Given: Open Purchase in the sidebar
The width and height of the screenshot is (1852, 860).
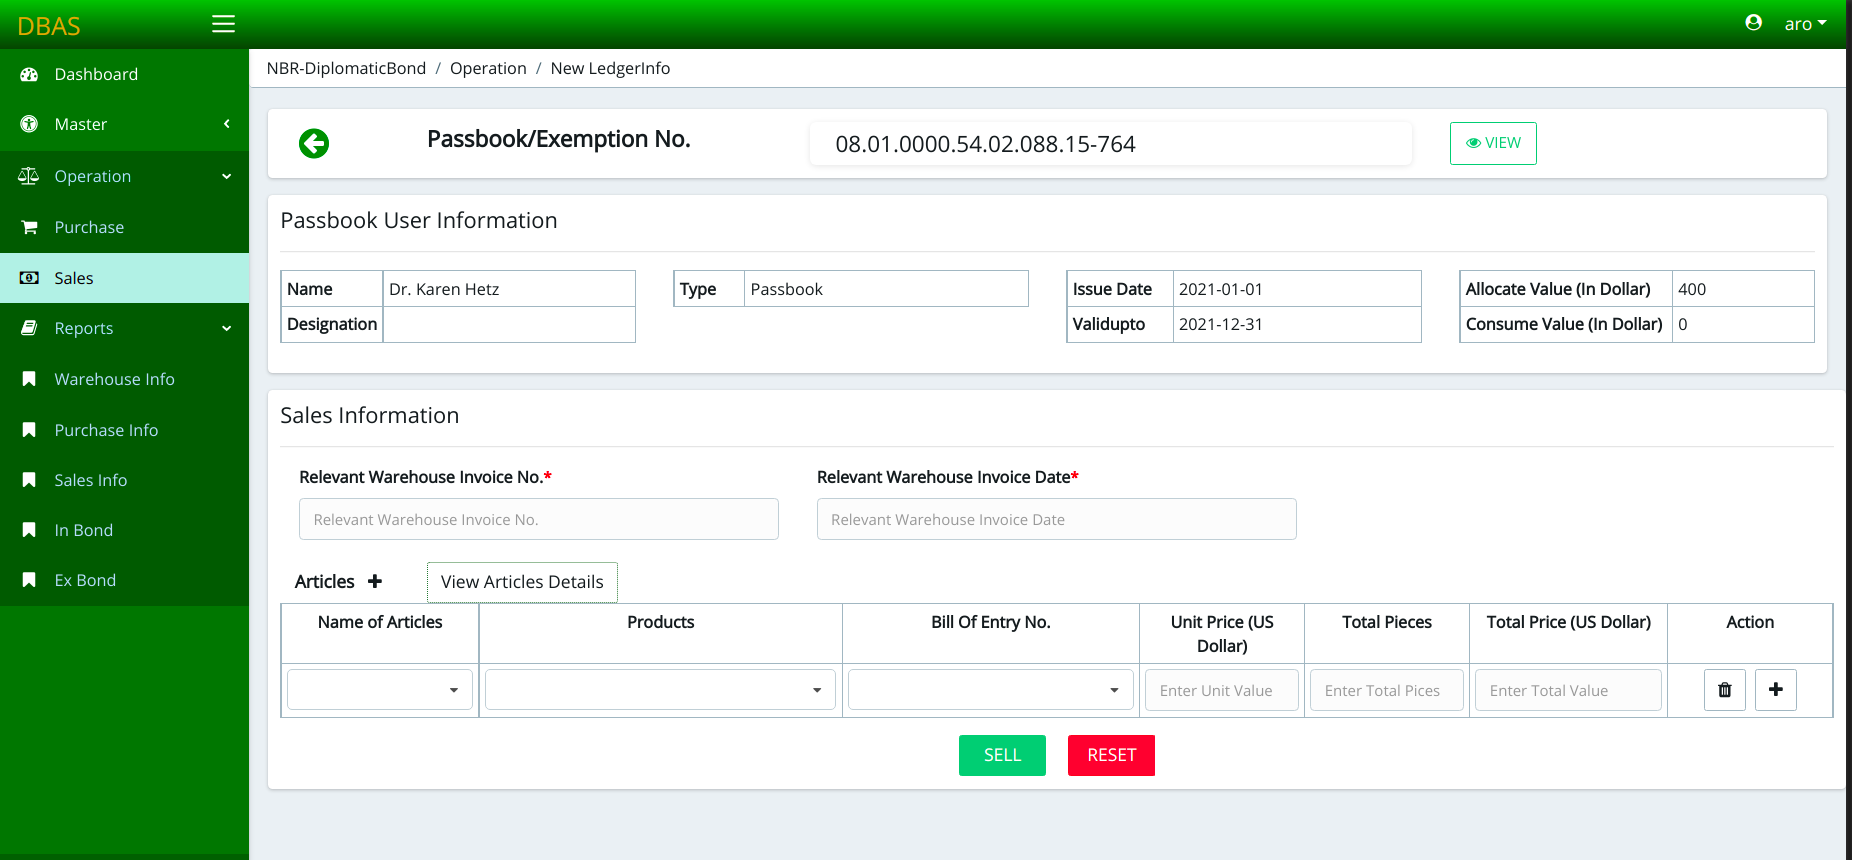Looking at the screenshot, I should pos(124,227).
